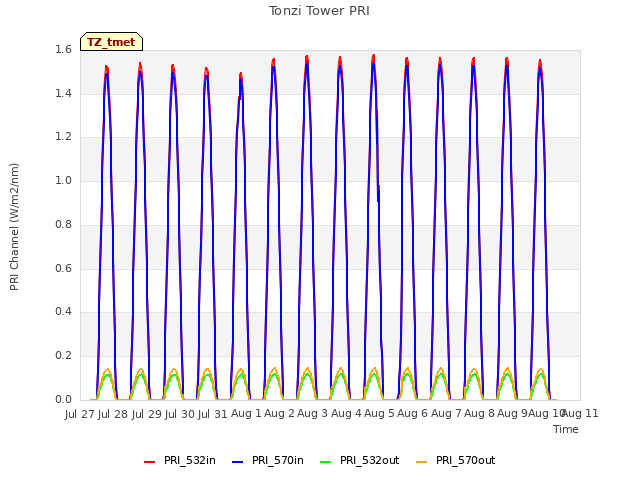
Task: Click the Jul 29 date tick label
Action: click(147, 414)
